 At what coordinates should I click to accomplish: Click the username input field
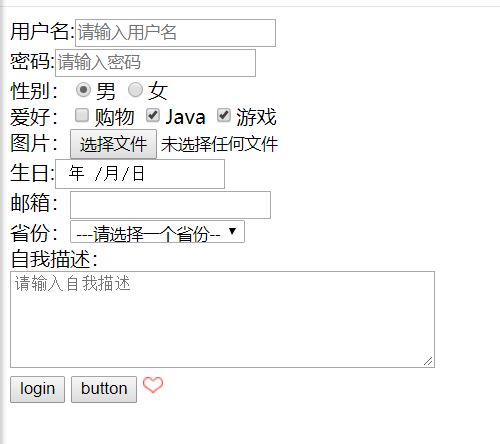(x=175, y=33)
